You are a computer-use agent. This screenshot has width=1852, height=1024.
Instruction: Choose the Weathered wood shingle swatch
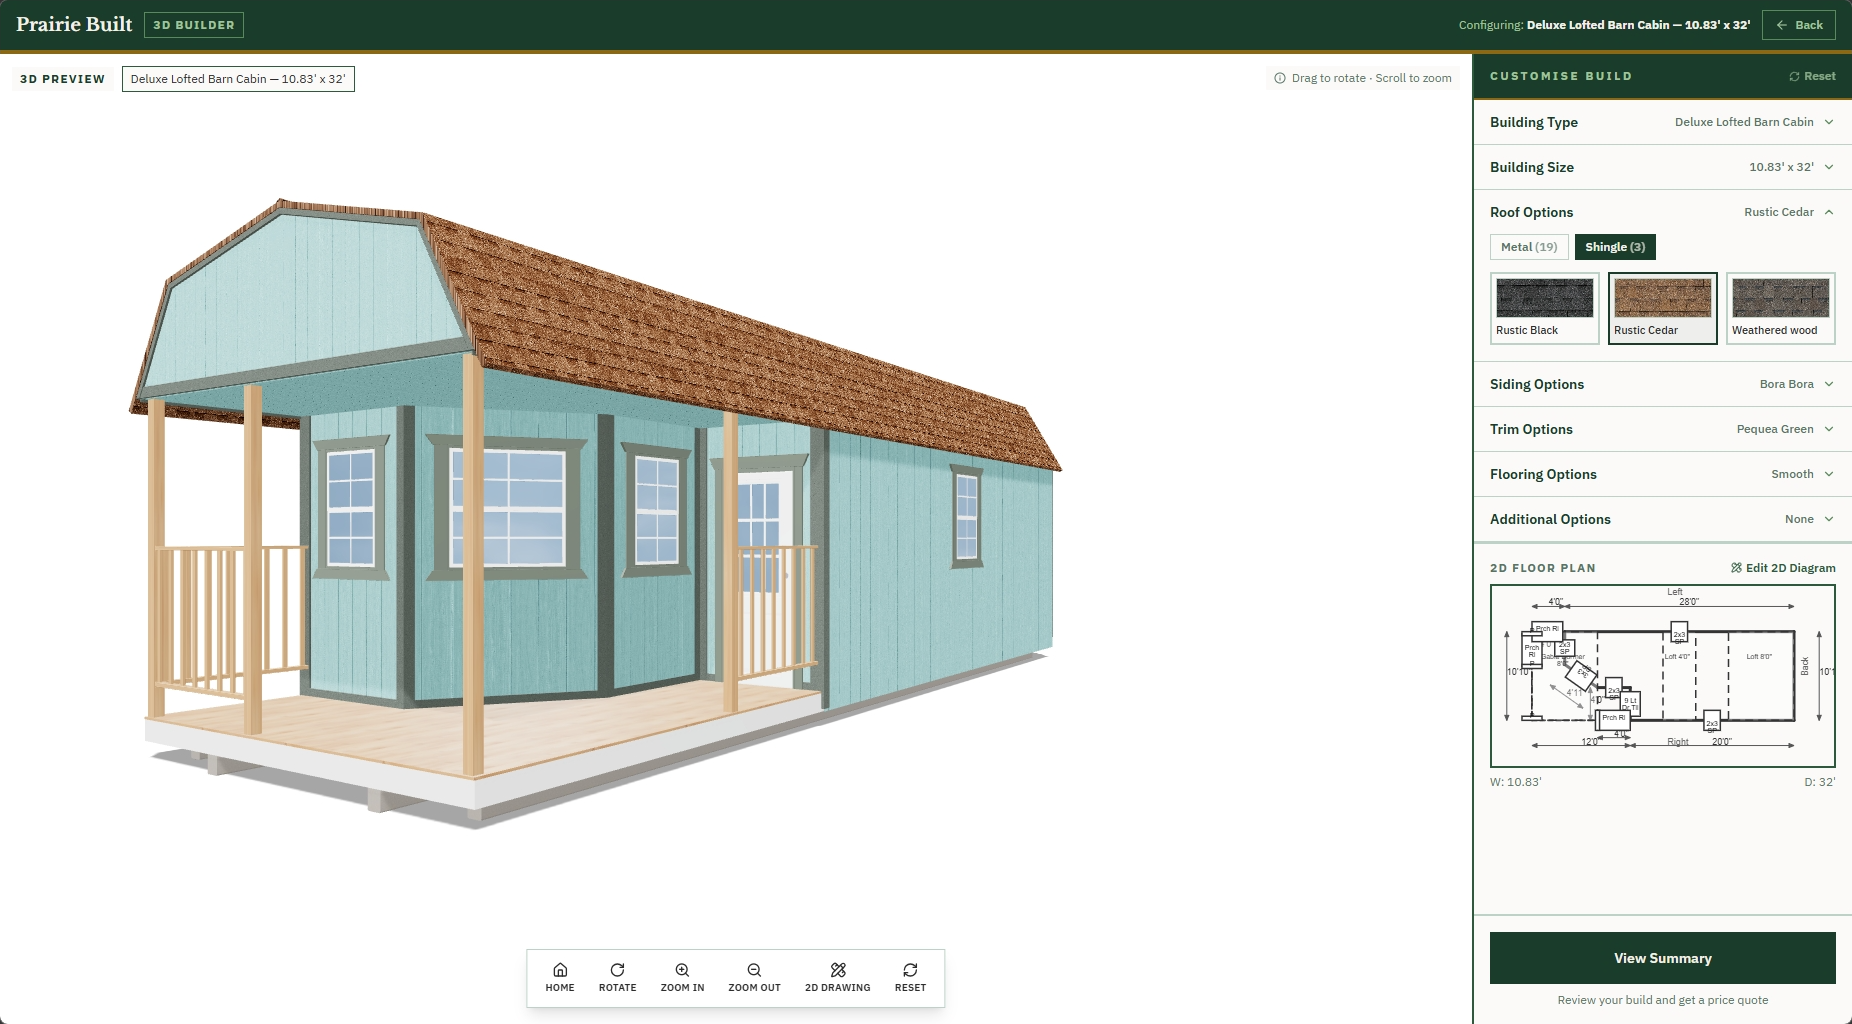(x=1780, y=308)
